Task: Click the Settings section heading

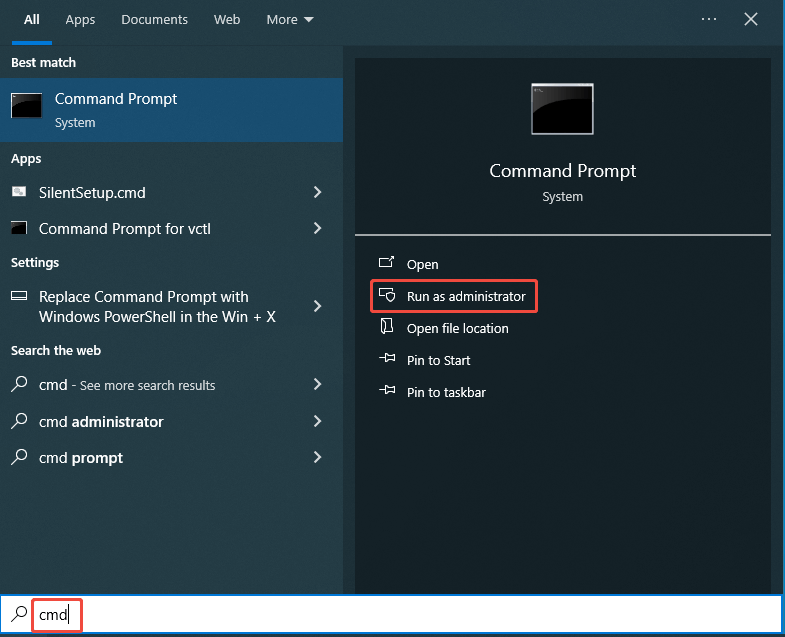Action: pyautogui.click(x=35, y=262)
